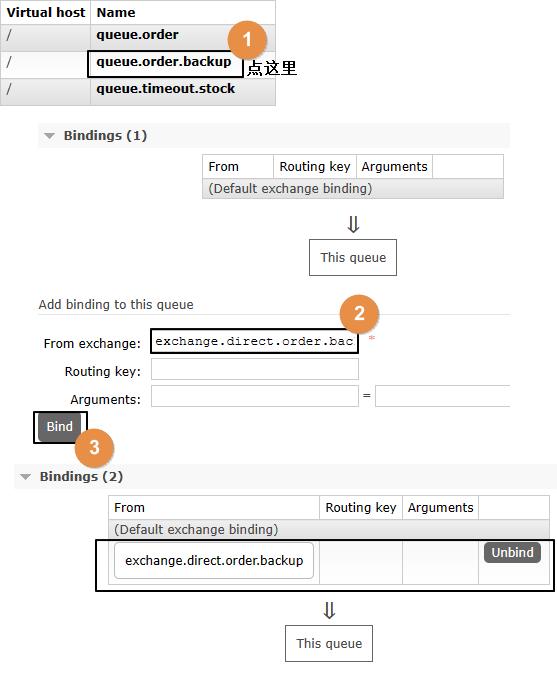The height and width of the screenshot is (673, 557).
Task: Click the lower This queue box
Action: tap(329, 643)
